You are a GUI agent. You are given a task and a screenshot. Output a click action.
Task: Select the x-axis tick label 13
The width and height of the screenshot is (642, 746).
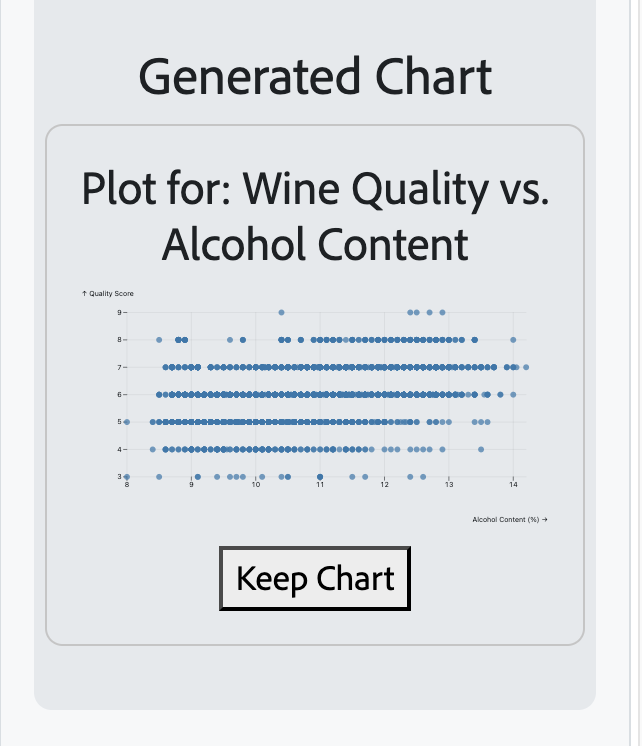[449, 486]
